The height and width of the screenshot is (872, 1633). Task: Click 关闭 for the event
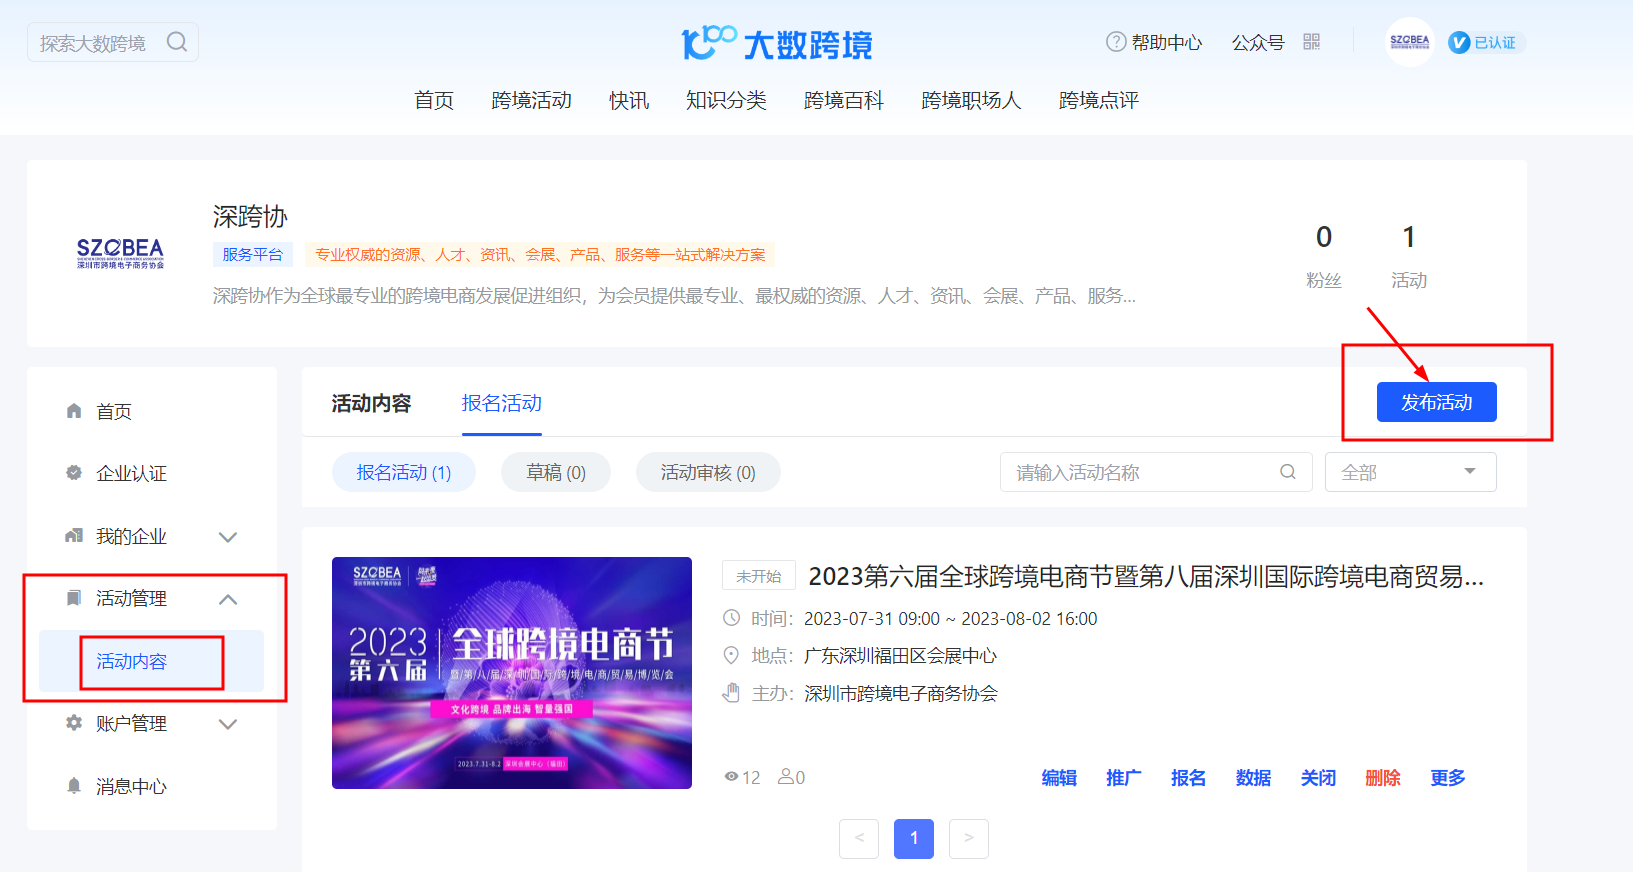click(x=1318, y=778)
